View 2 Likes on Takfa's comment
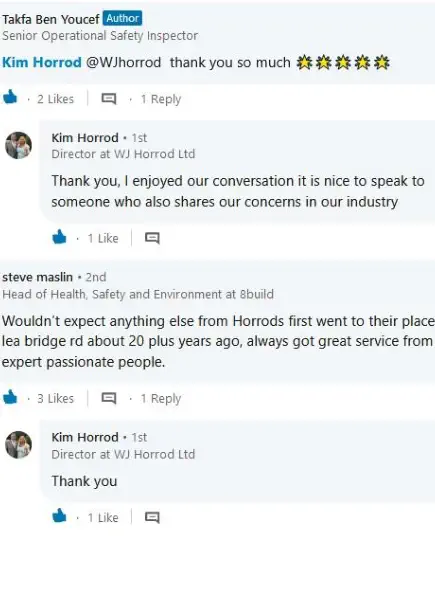The height and width of the screenshot is (595, 435). 55,99
